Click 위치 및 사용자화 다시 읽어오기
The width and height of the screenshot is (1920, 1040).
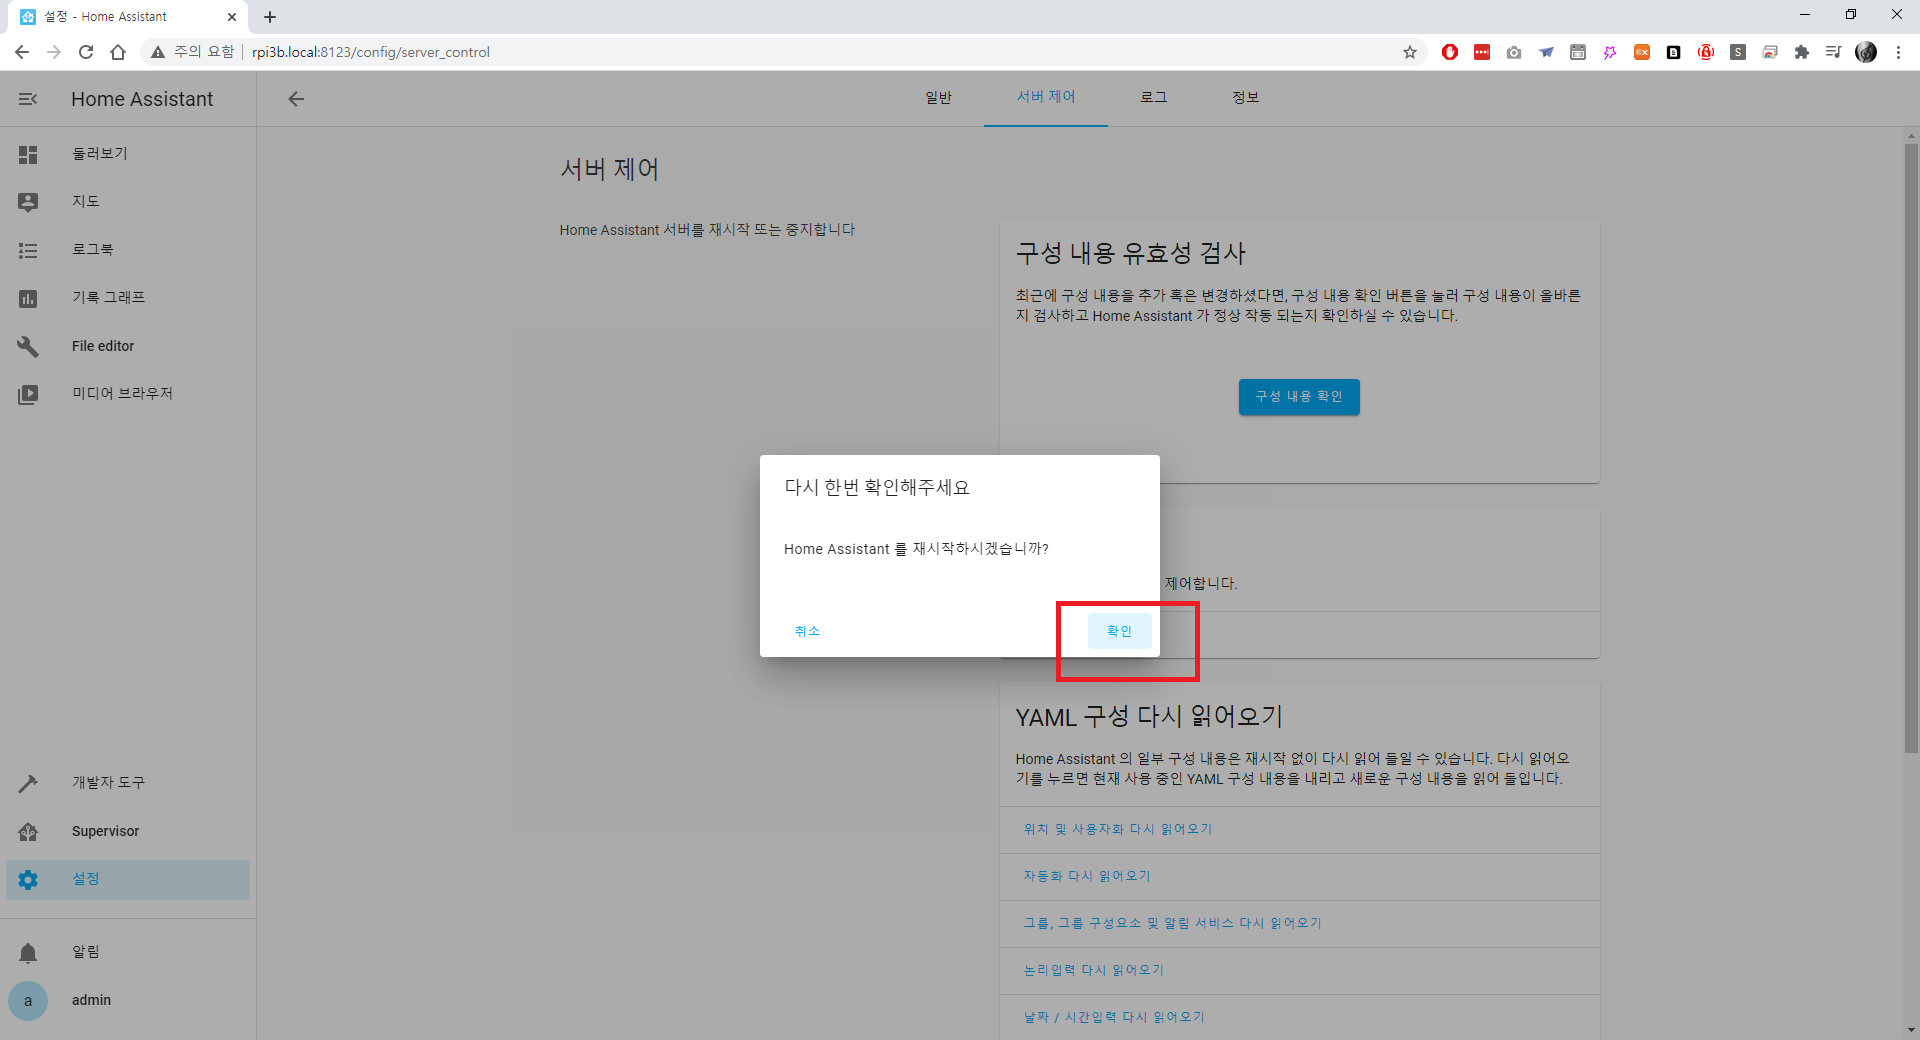pos(1117,829)
